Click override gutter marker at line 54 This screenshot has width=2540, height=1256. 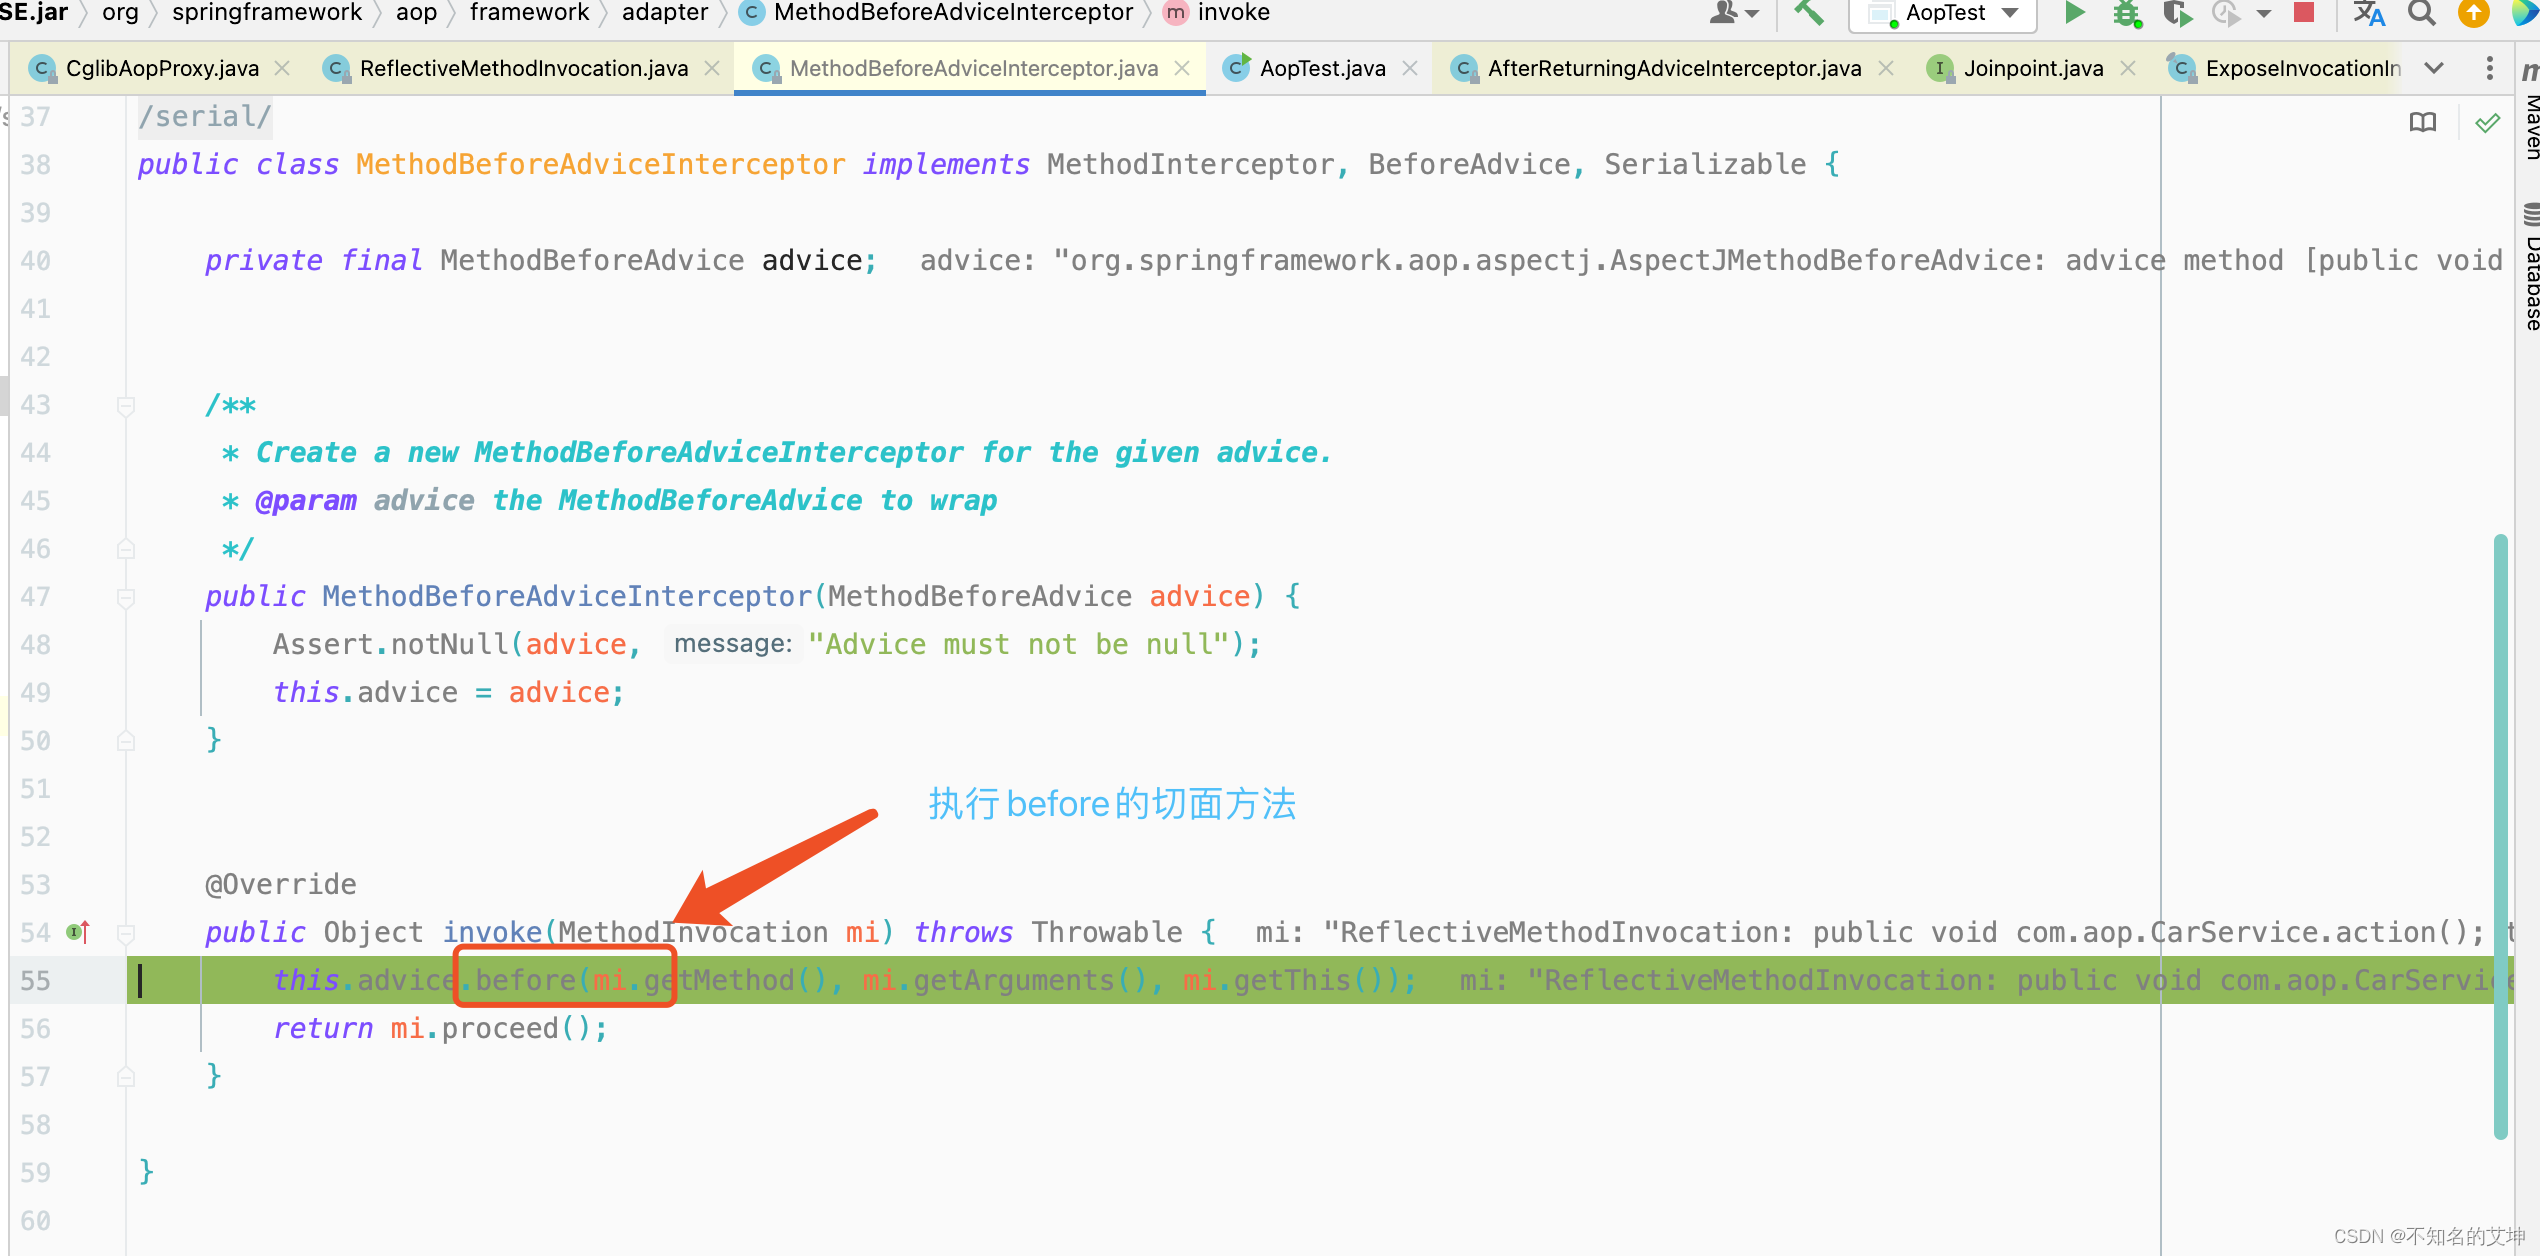tap(78, 932)
